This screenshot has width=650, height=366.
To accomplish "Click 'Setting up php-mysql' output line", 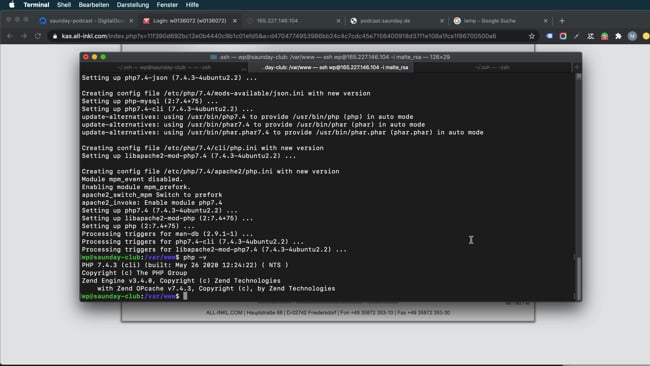I will coord(150,101).
